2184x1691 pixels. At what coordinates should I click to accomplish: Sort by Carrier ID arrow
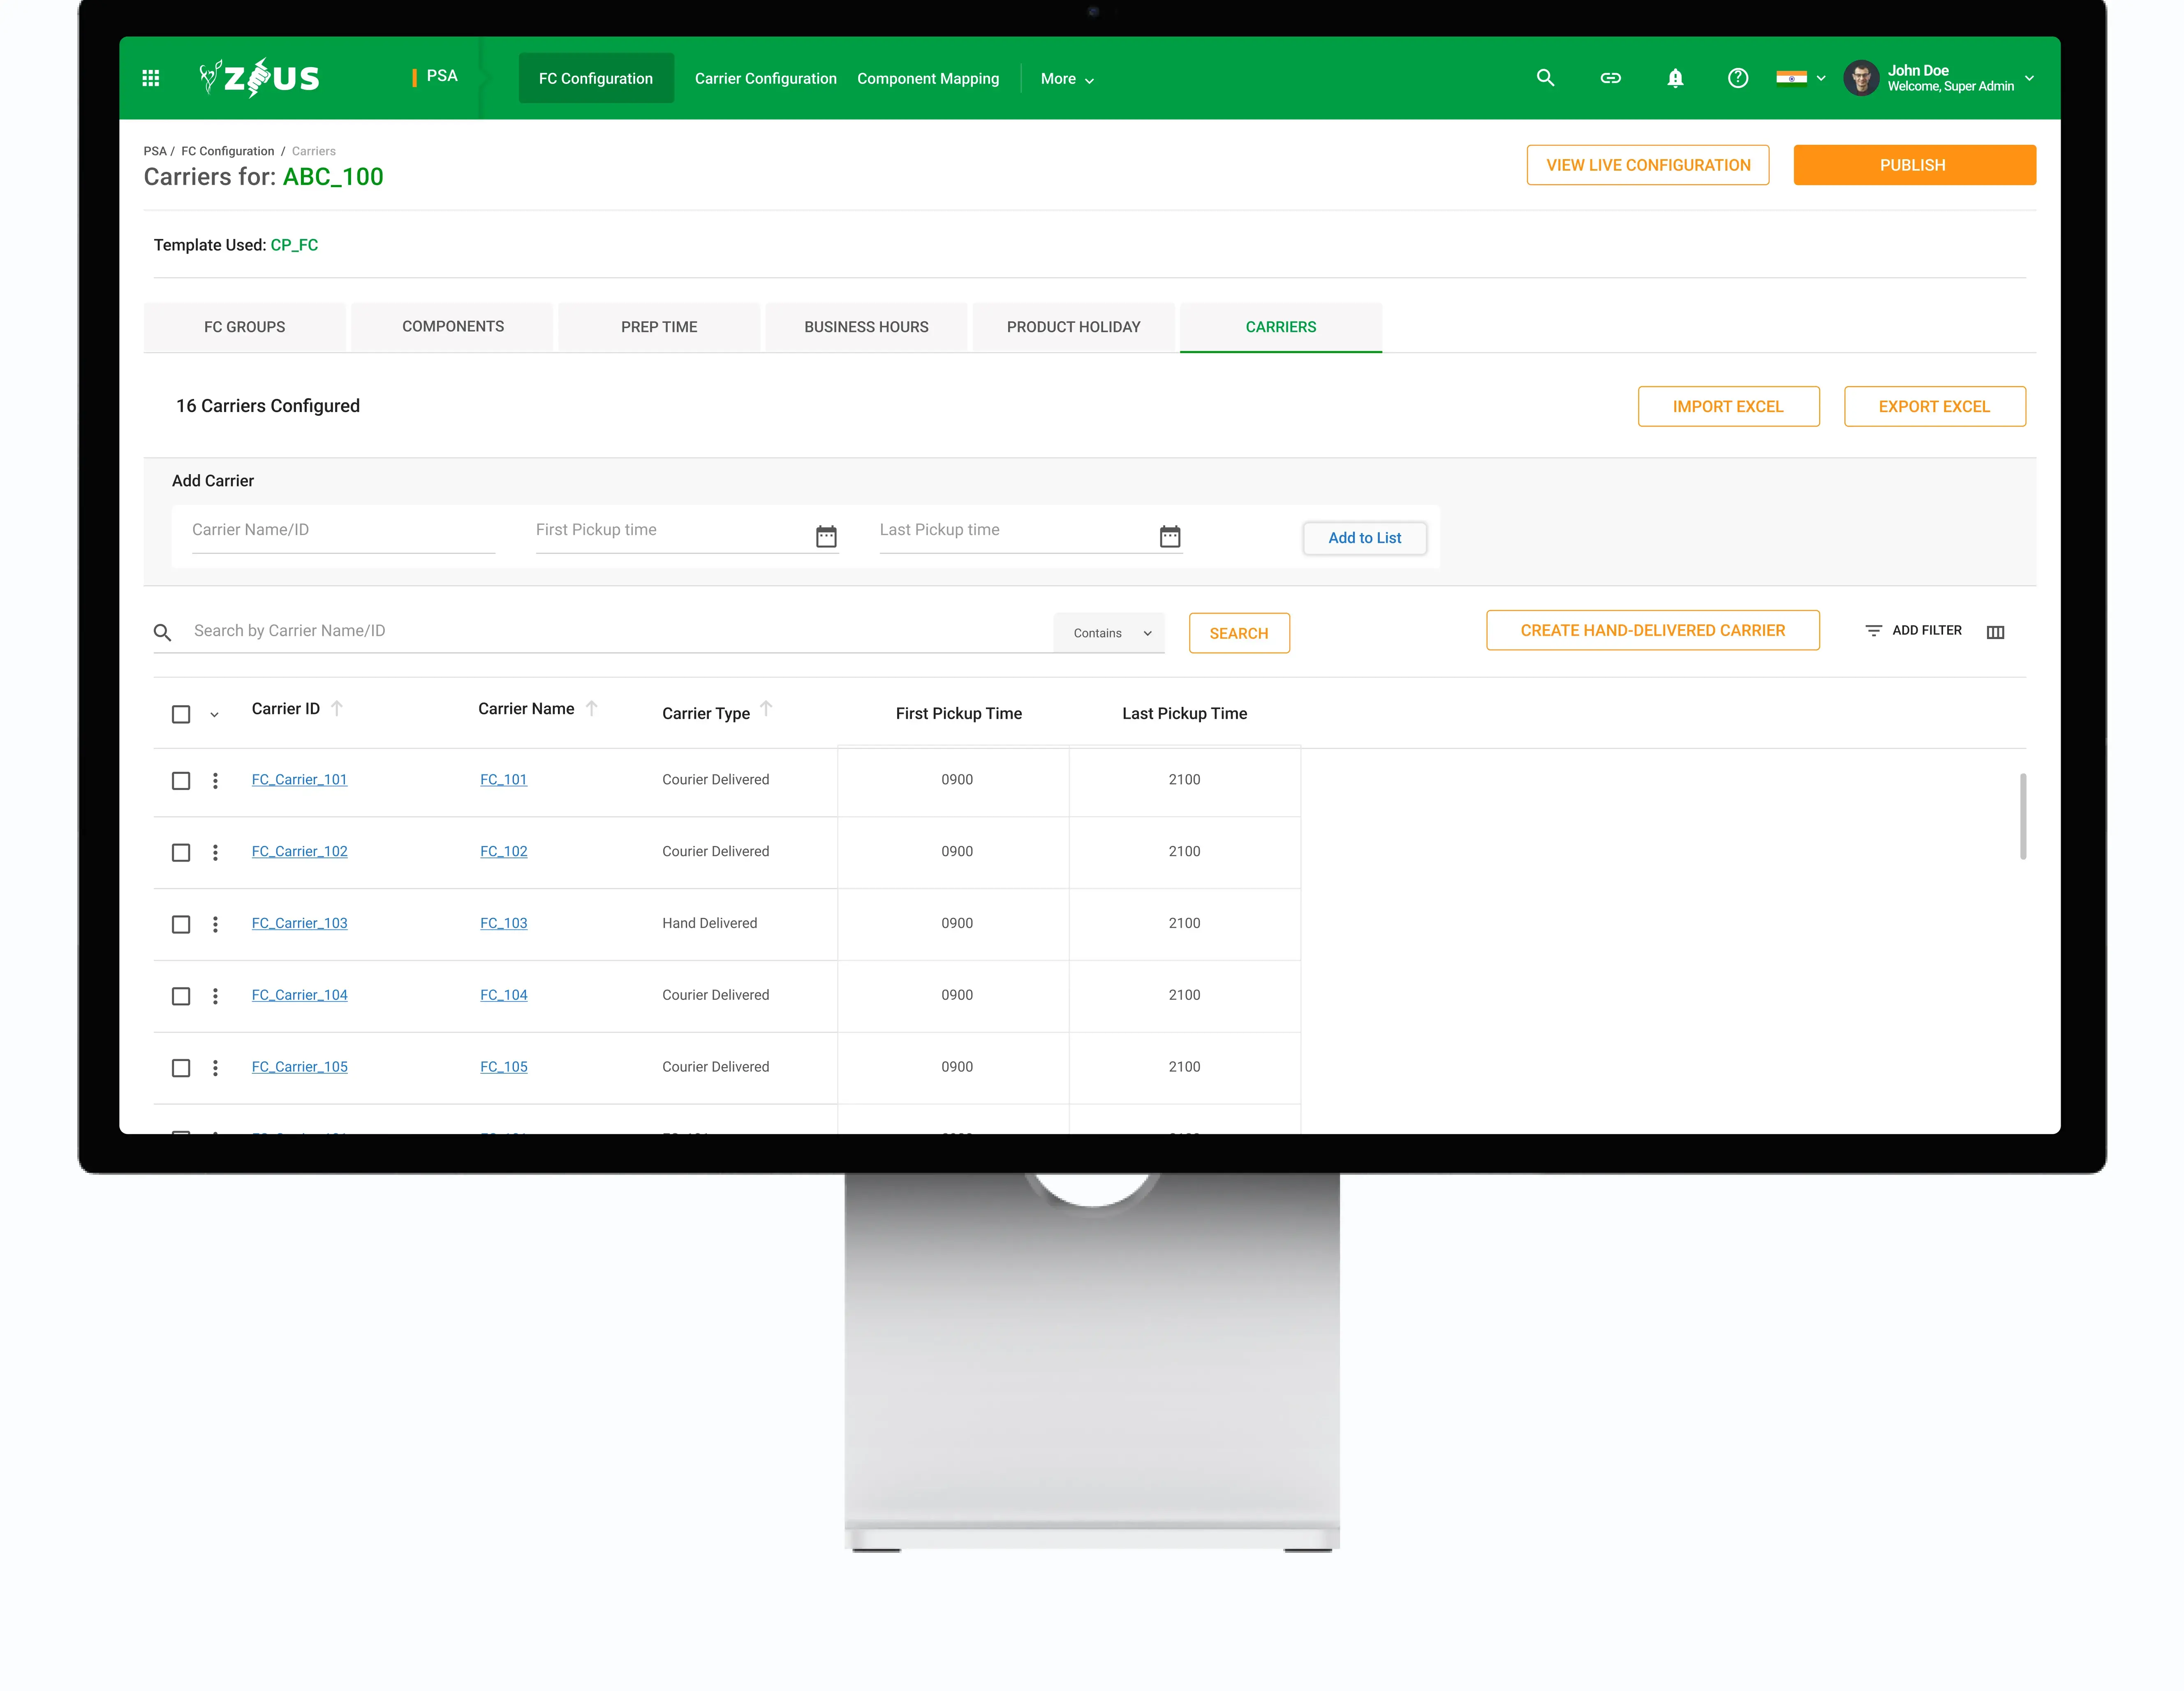(337, 708)
